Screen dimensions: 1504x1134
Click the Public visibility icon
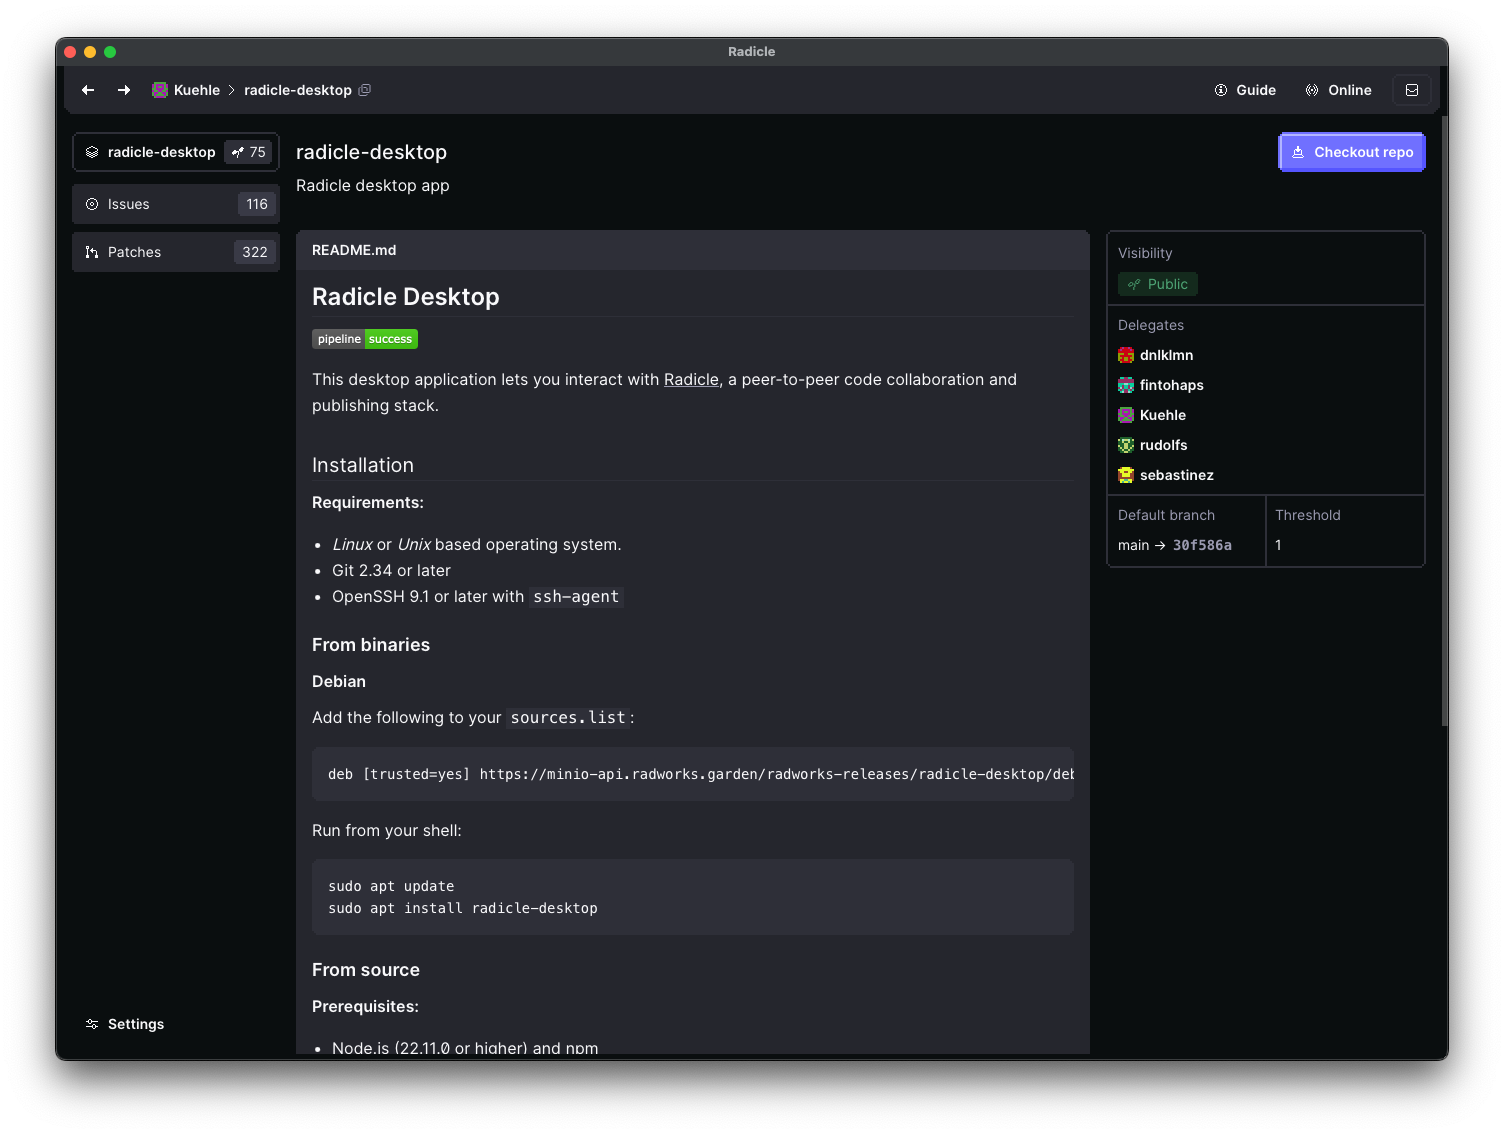(1134, 284)
